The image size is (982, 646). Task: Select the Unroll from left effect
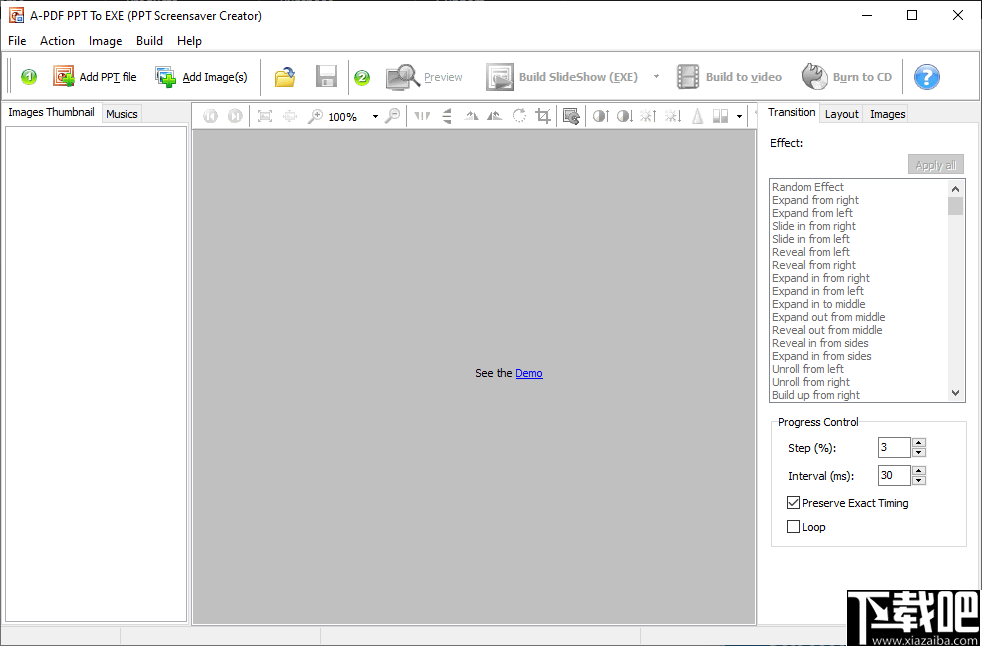pyautogui.click(x=808, y=368)
